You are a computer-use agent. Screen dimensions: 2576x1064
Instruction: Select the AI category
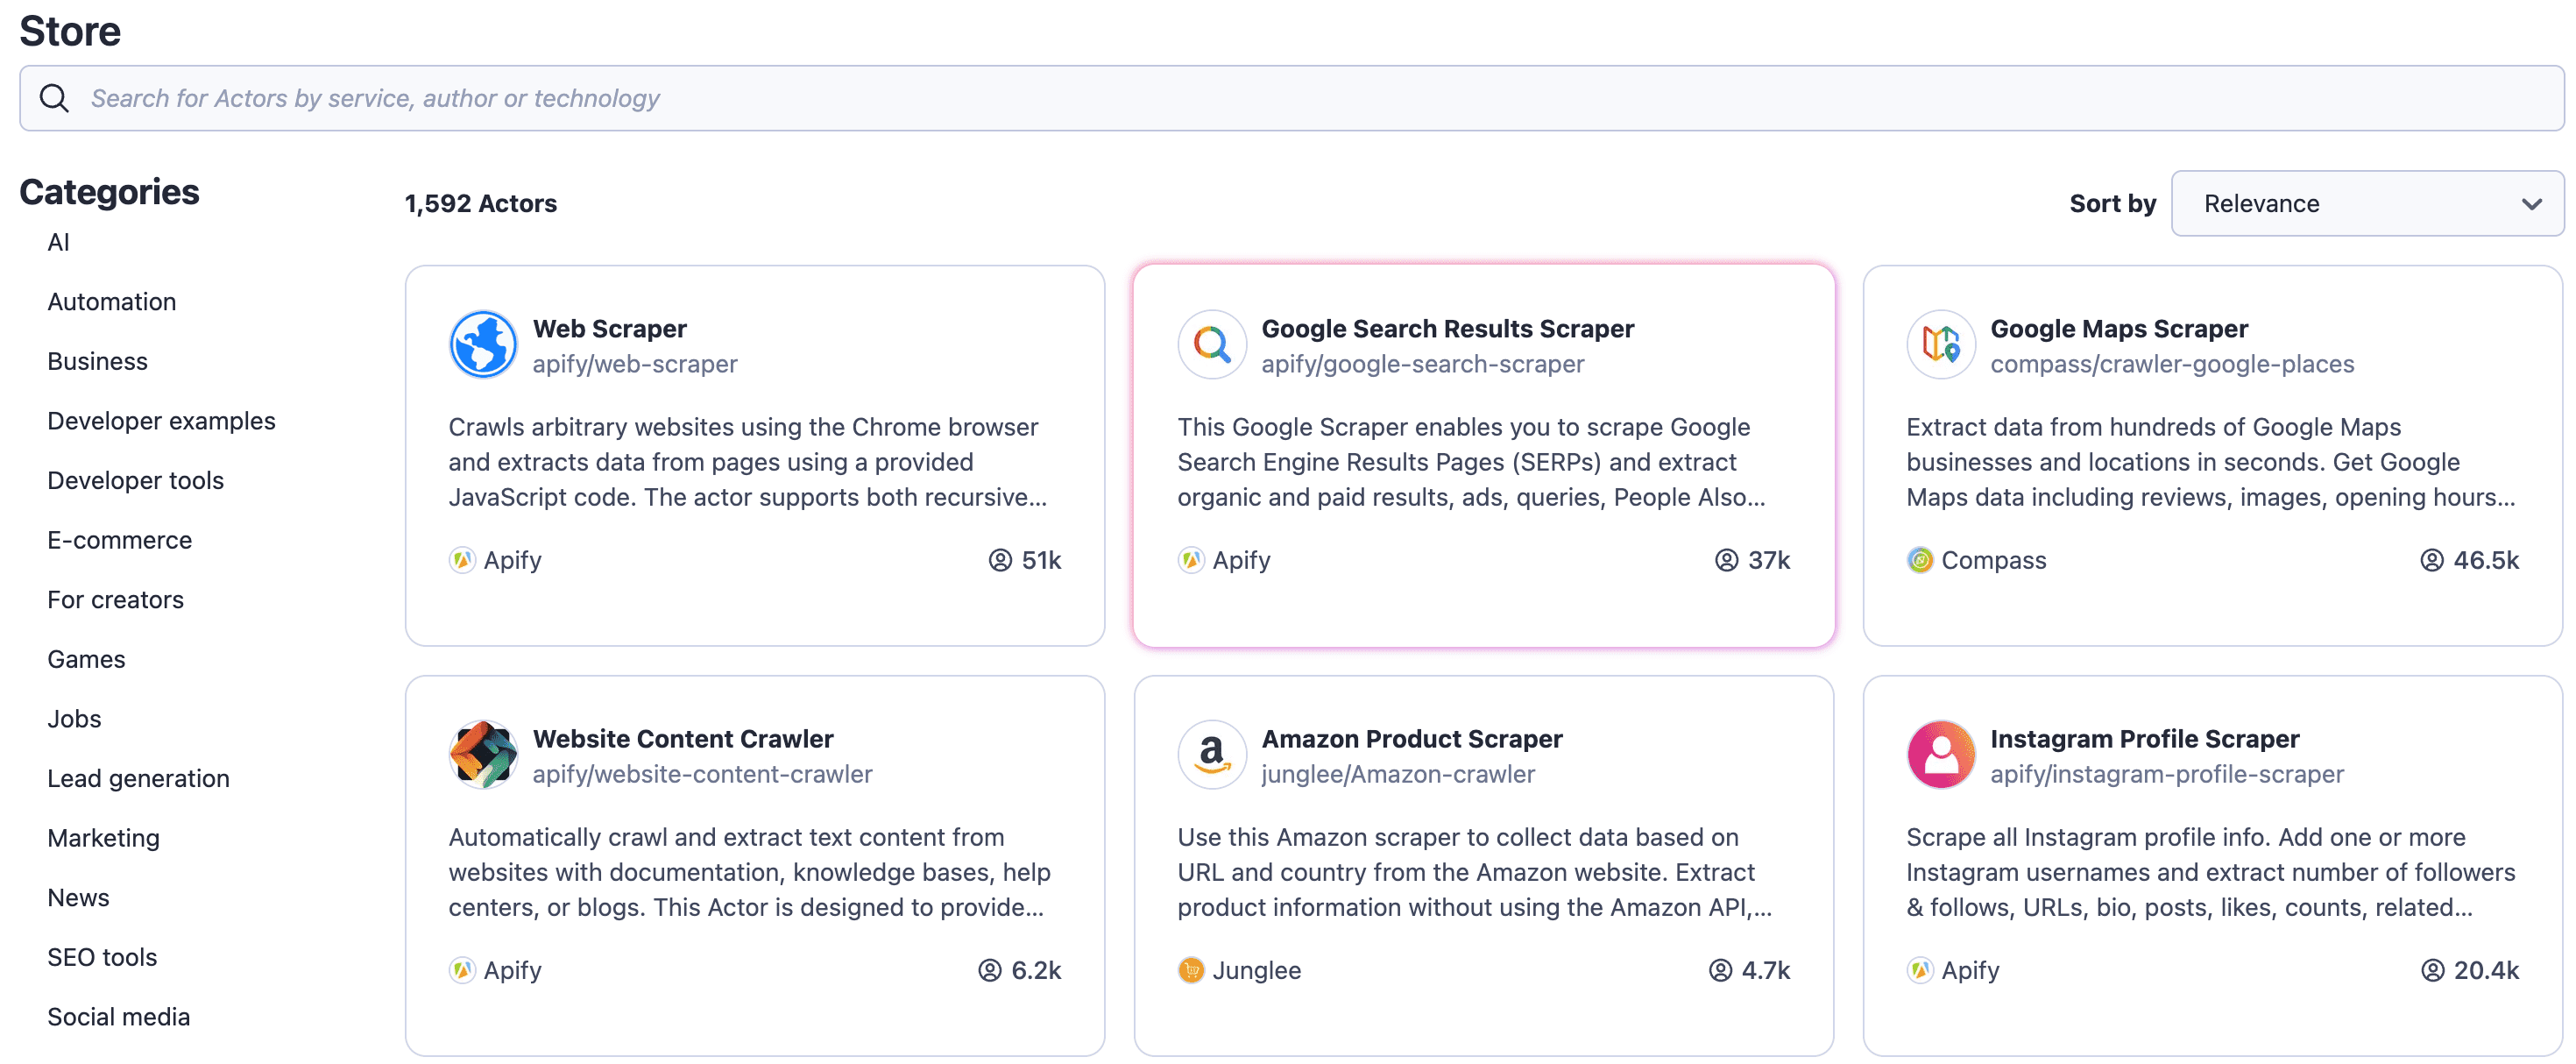click(59, 241)
